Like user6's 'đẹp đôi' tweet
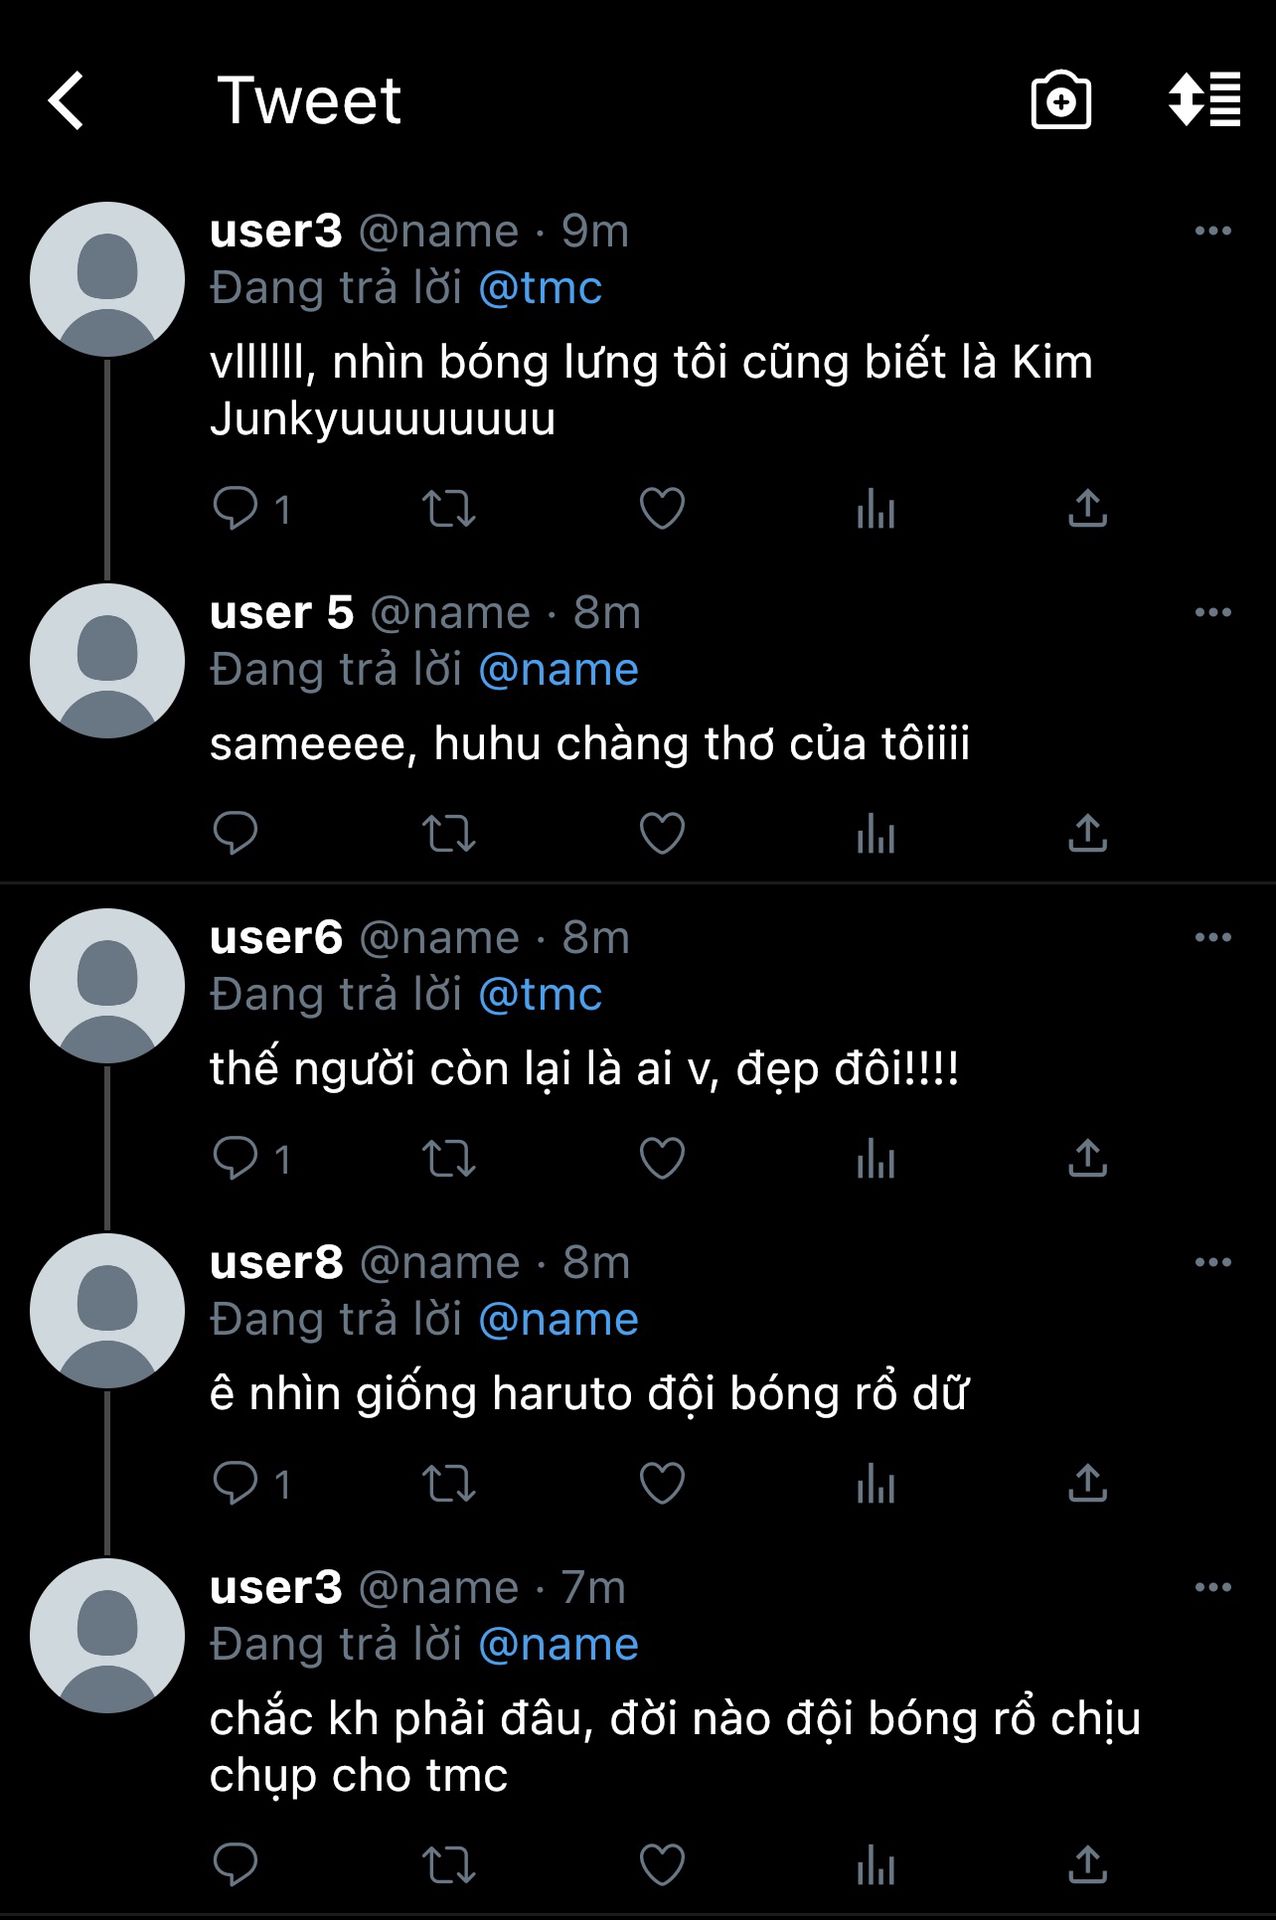The image size is (1276, 1920). pos(662,1158)
